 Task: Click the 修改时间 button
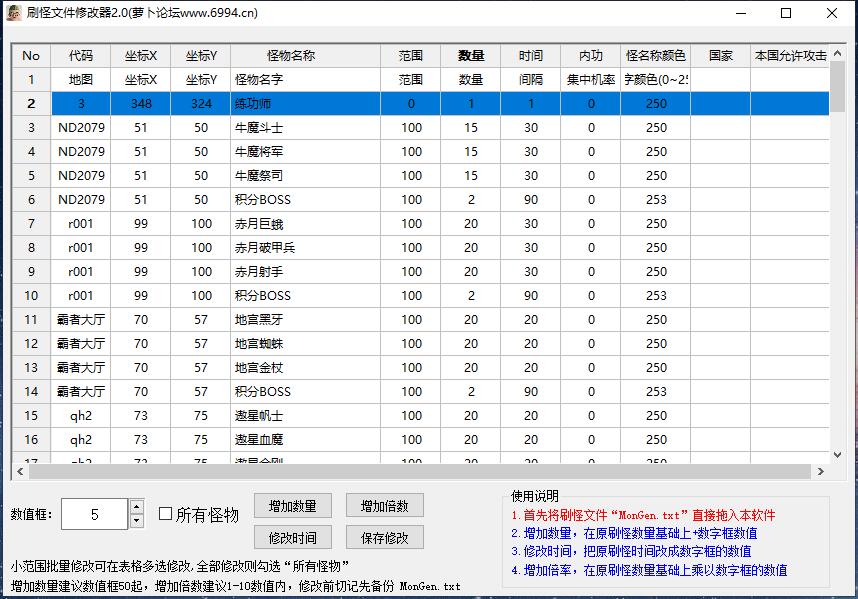click(x=293, y=538)
